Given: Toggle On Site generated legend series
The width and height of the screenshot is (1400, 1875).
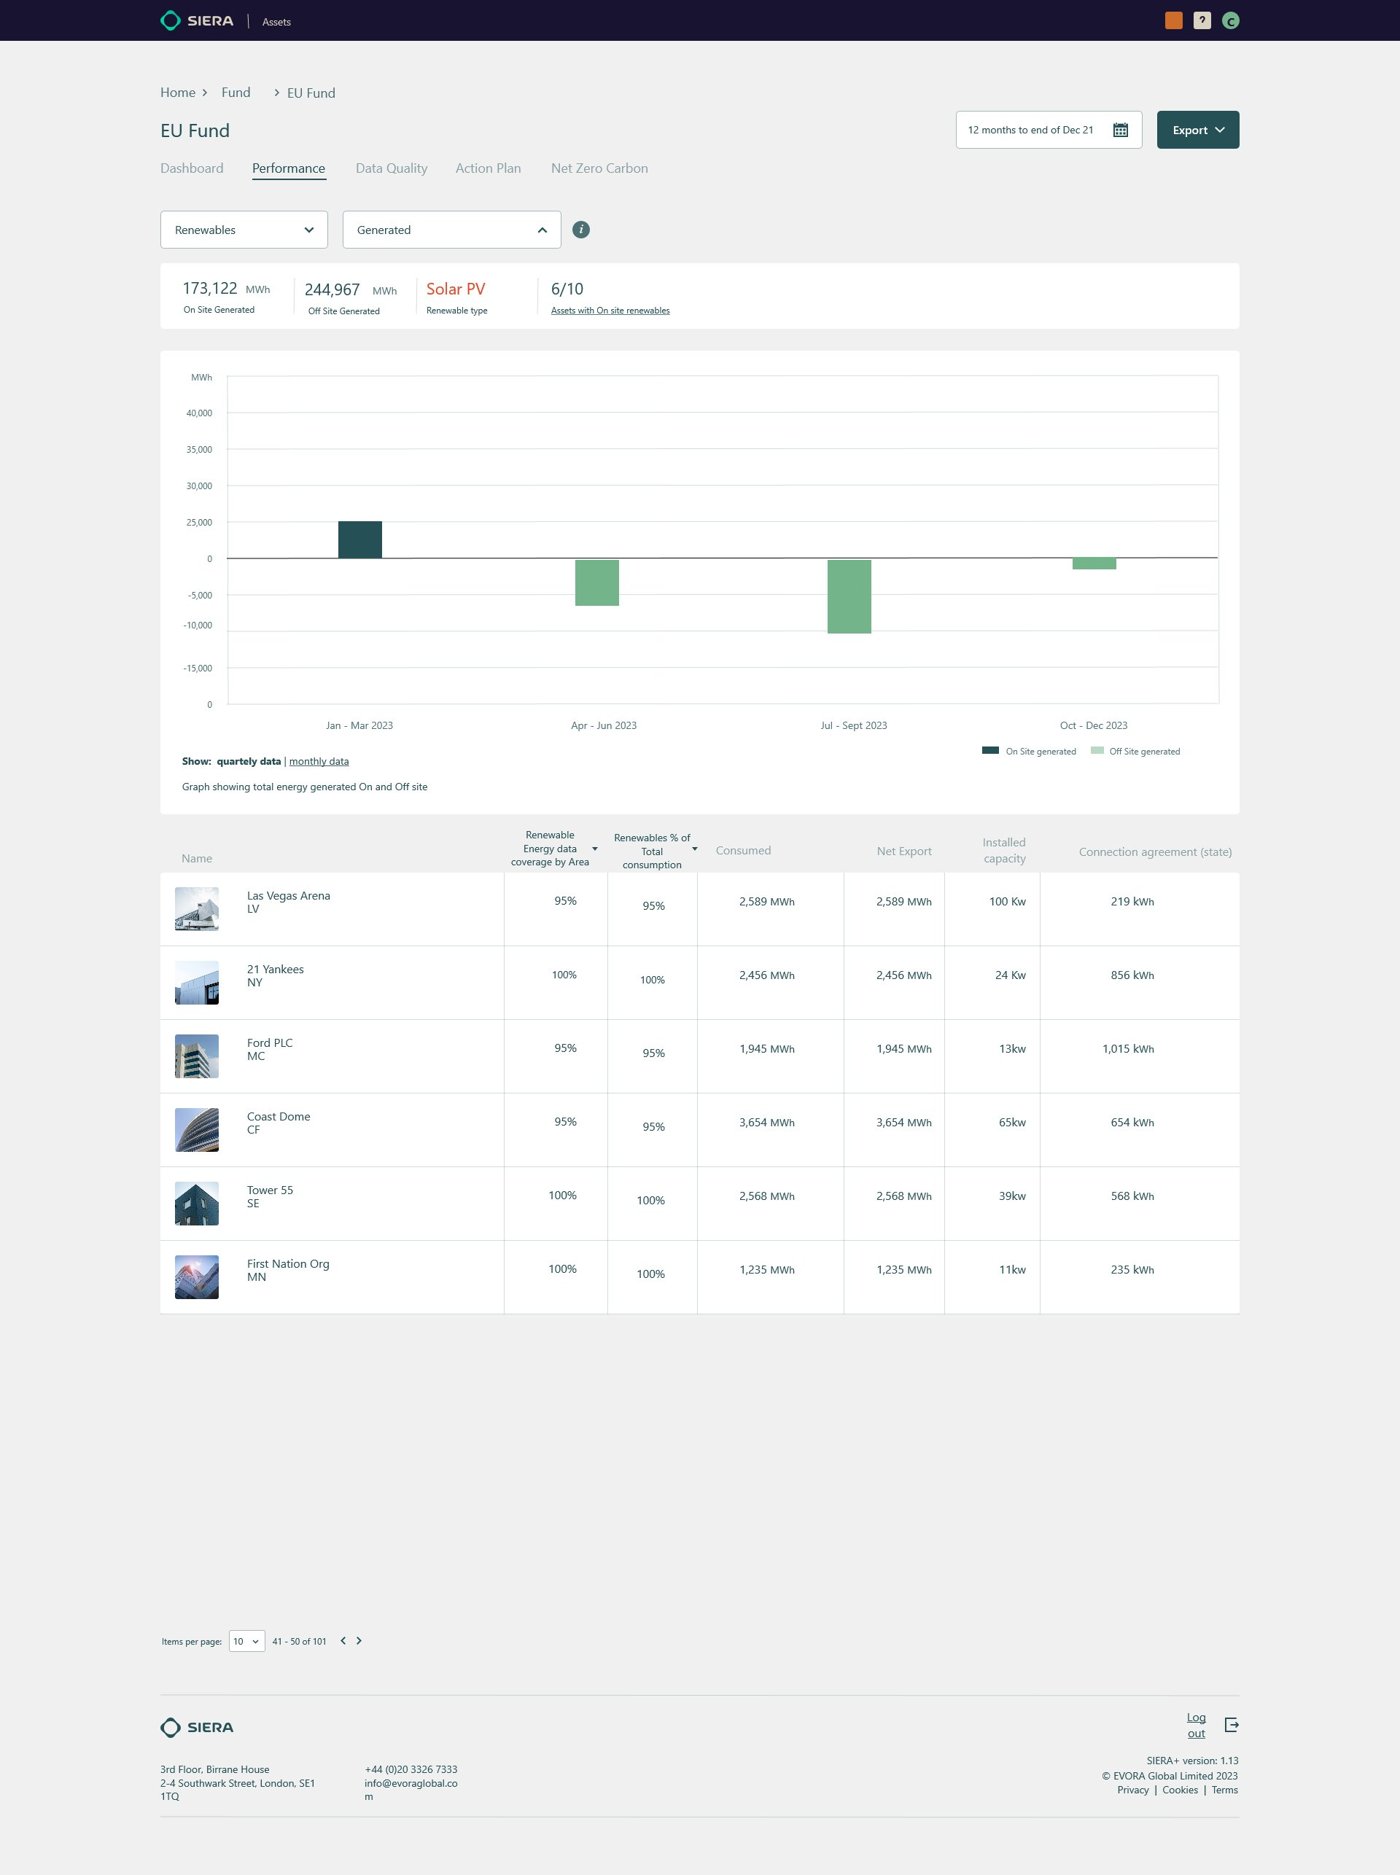Looking at the screenshot, I should [1029, 751].
